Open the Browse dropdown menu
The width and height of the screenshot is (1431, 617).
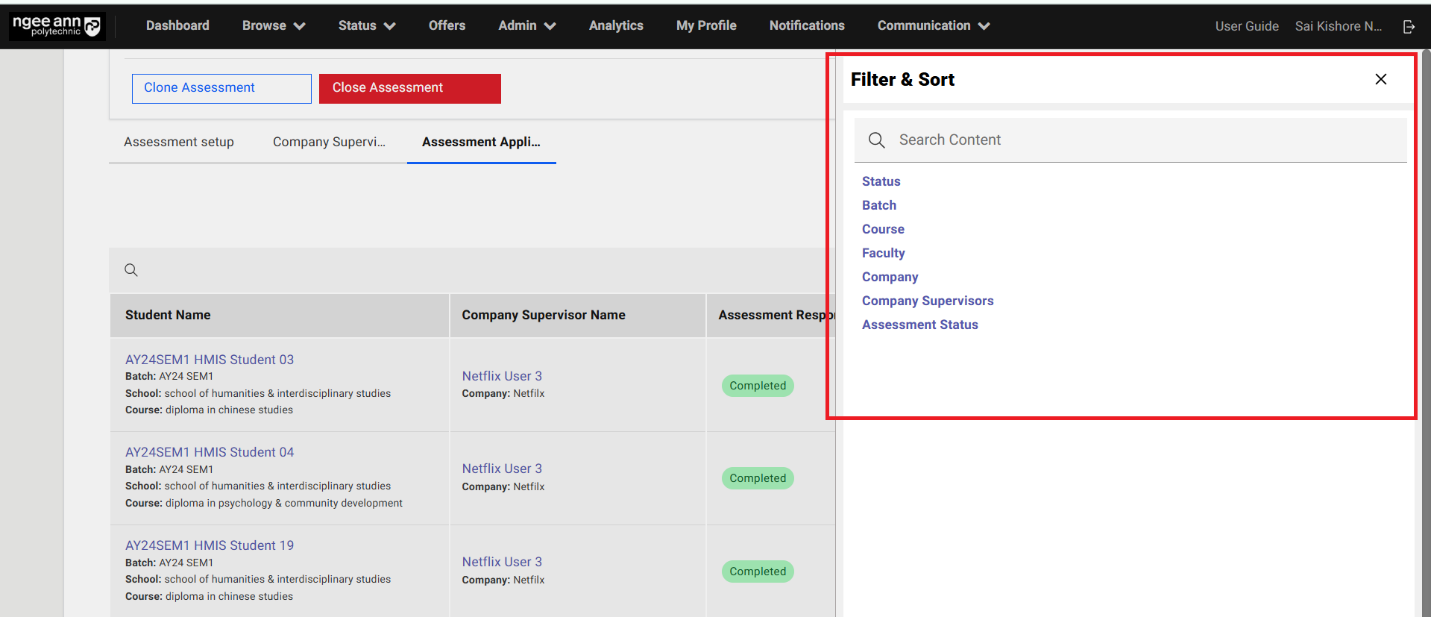(x=273, y=26)
